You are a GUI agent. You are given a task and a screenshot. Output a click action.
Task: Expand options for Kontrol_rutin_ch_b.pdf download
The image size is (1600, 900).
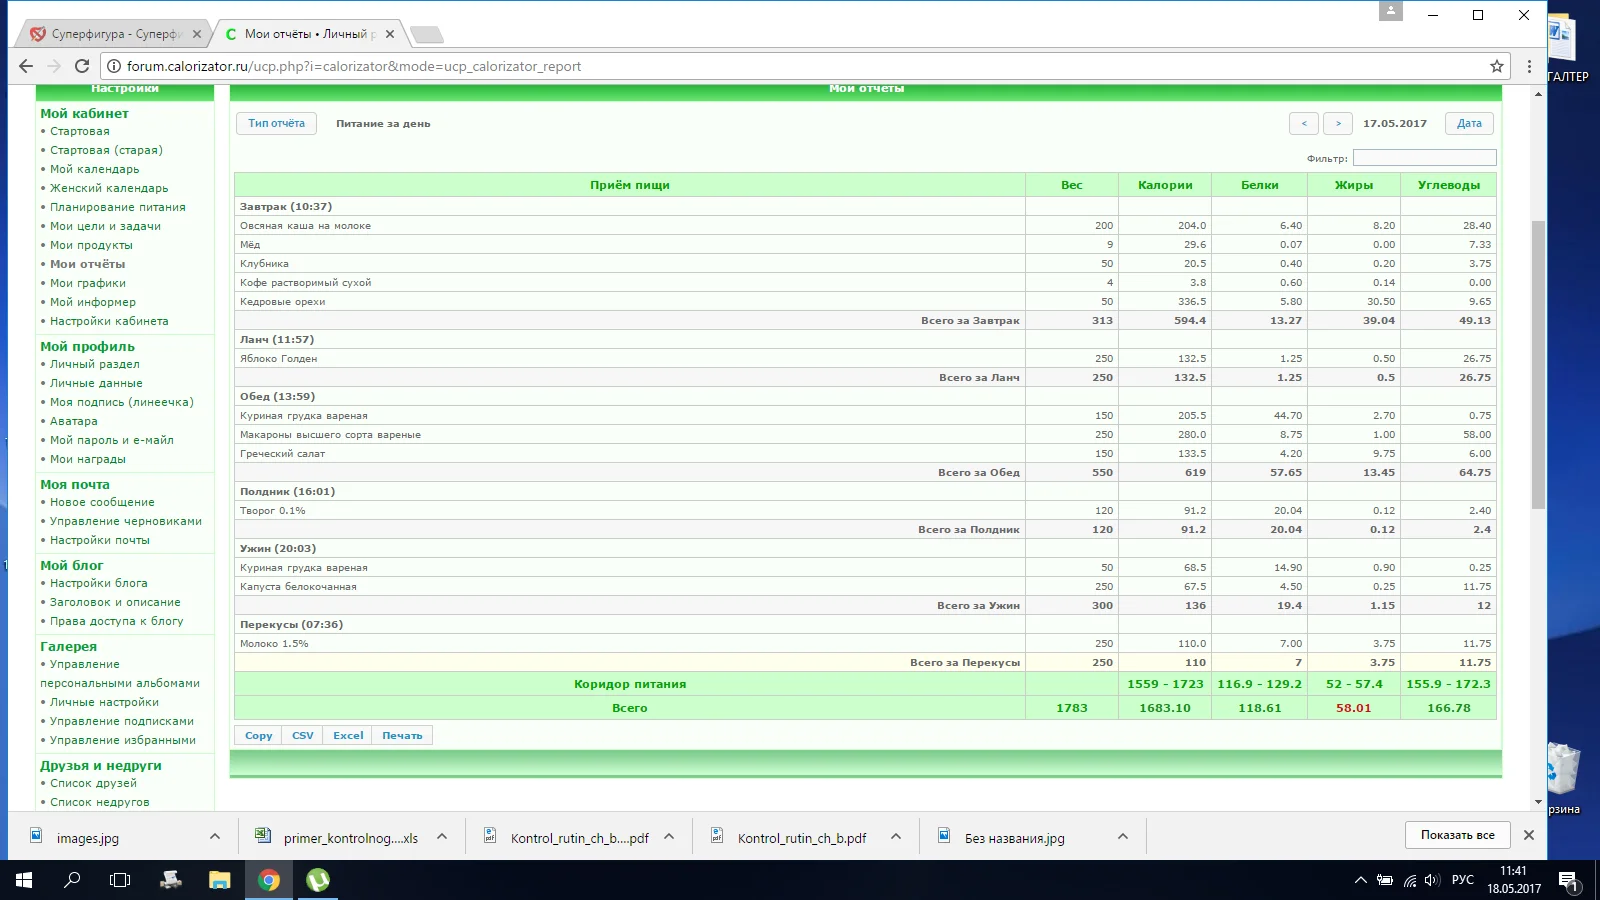(x=896, y=836)
